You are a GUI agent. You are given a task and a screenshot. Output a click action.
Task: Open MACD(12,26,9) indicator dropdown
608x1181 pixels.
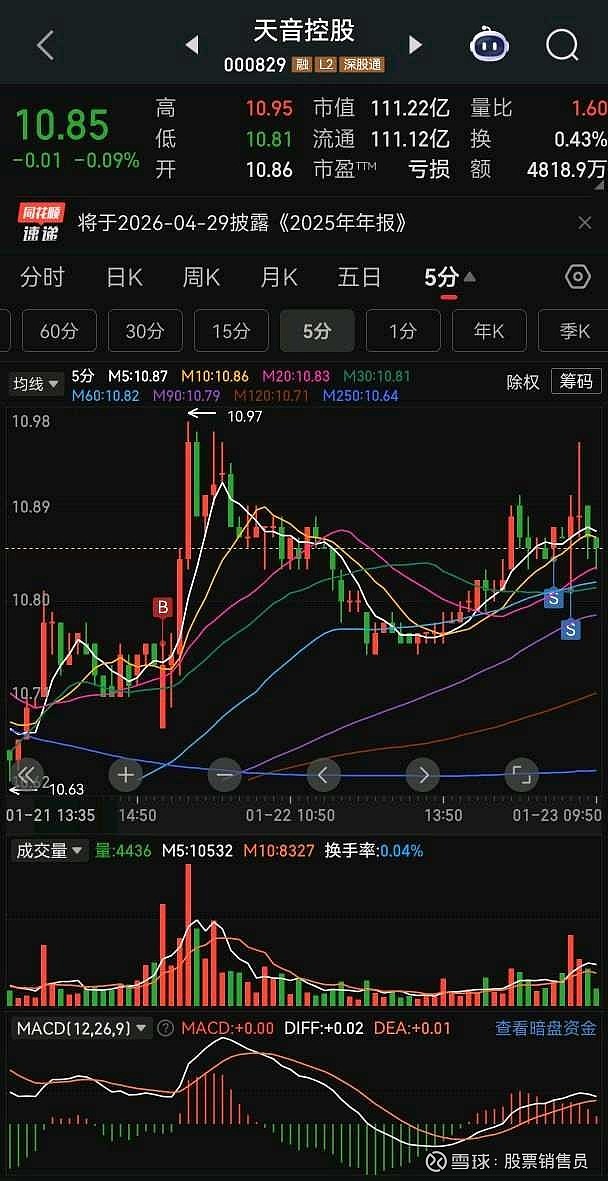tap(81, 1028)
